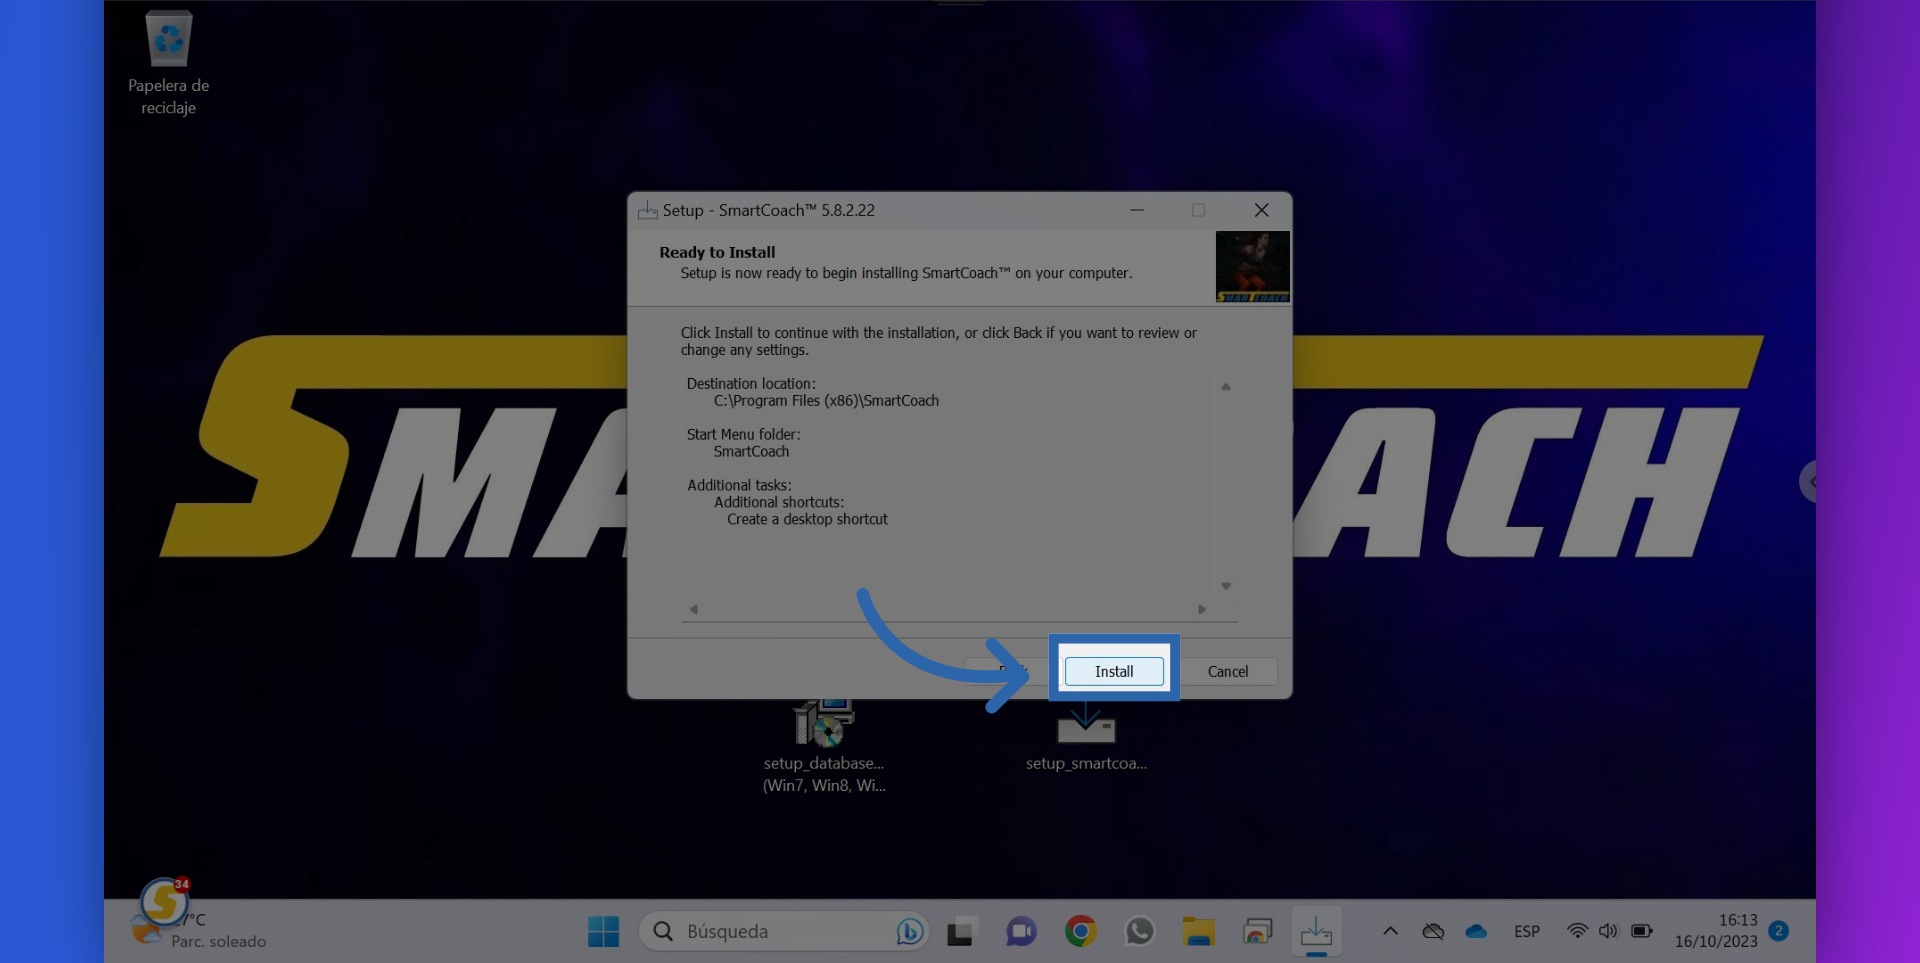Click left arrow of summary horizontal scrollbar
The width and height of the screenshot is (1920, 963).
coord(693,609)
